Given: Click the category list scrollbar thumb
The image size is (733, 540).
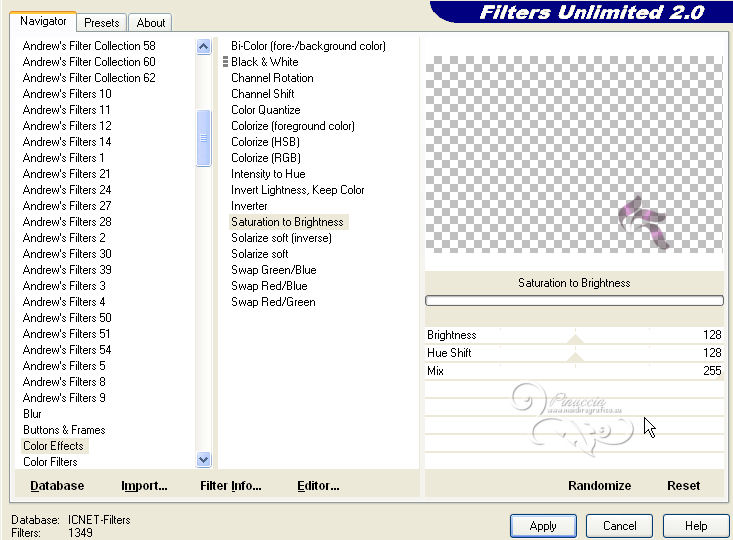Looking at the screenshot, I should (203, 138).
